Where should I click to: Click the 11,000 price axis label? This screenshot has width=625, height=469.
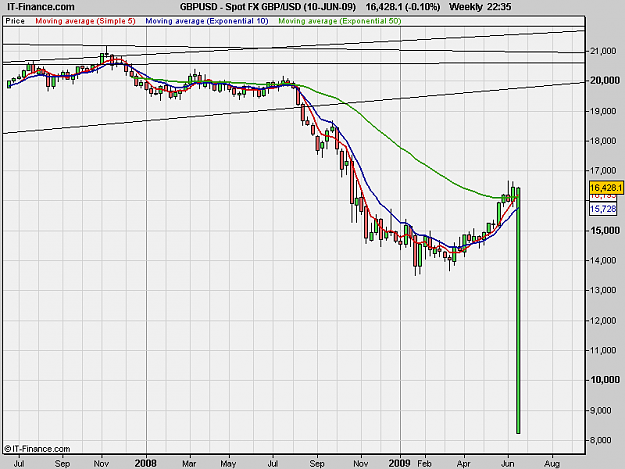603,350
